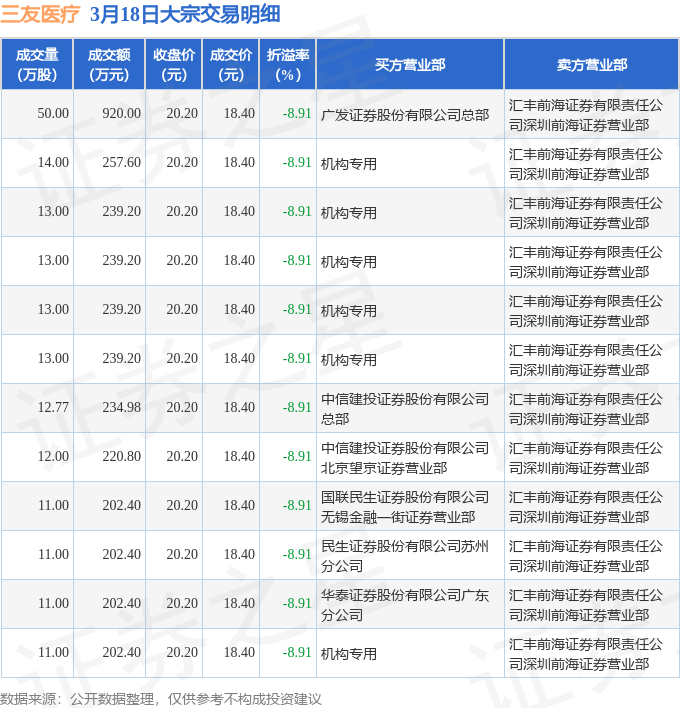Viewport: 680px width, 708px height.
Task: Select the 卖方营业部 column header
Action: pyautogui.click(x=592, y=64)
